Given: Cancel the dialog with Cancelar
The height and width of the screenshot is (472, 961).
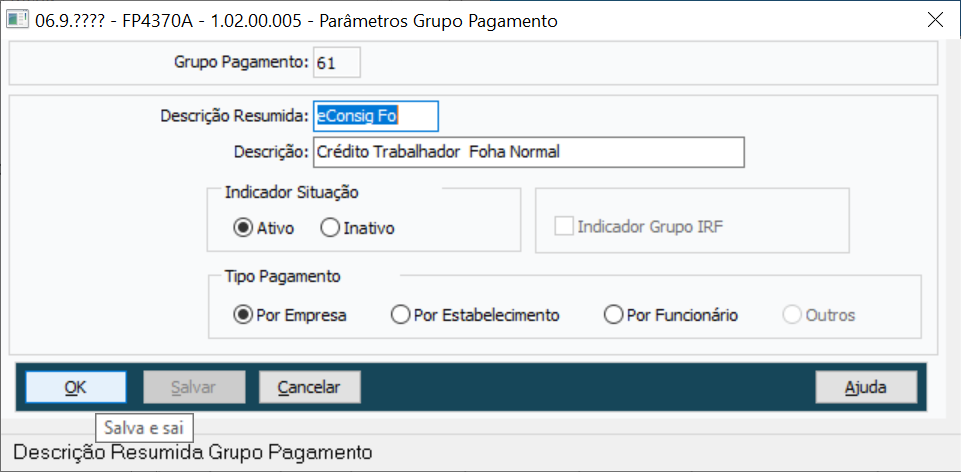Looking at the screenshot, I should click(309, 387).
